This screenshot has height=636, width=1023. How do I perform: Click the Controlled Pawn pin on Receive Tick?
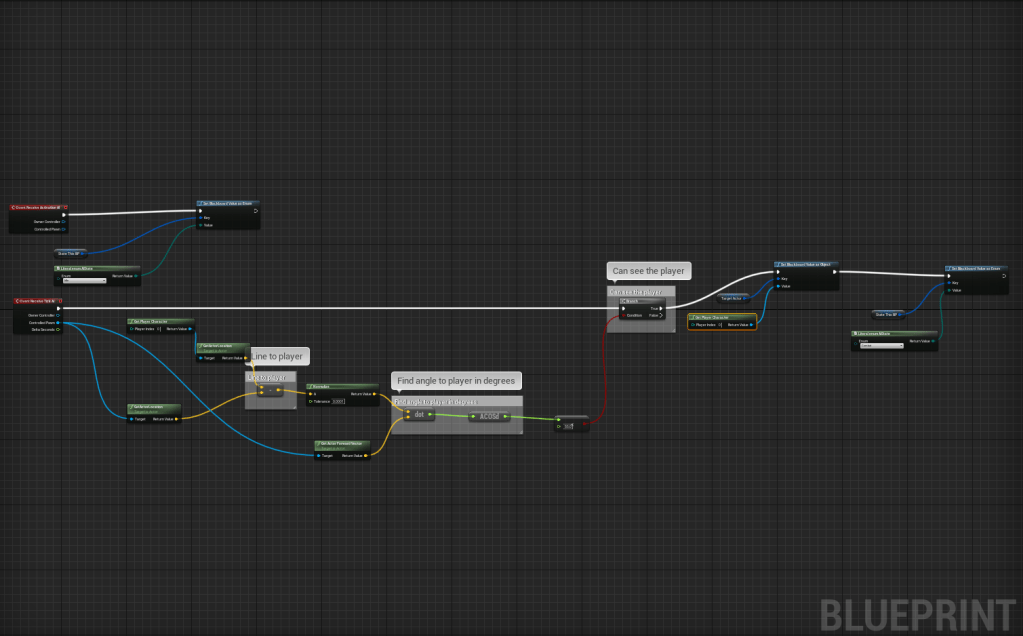59,323
